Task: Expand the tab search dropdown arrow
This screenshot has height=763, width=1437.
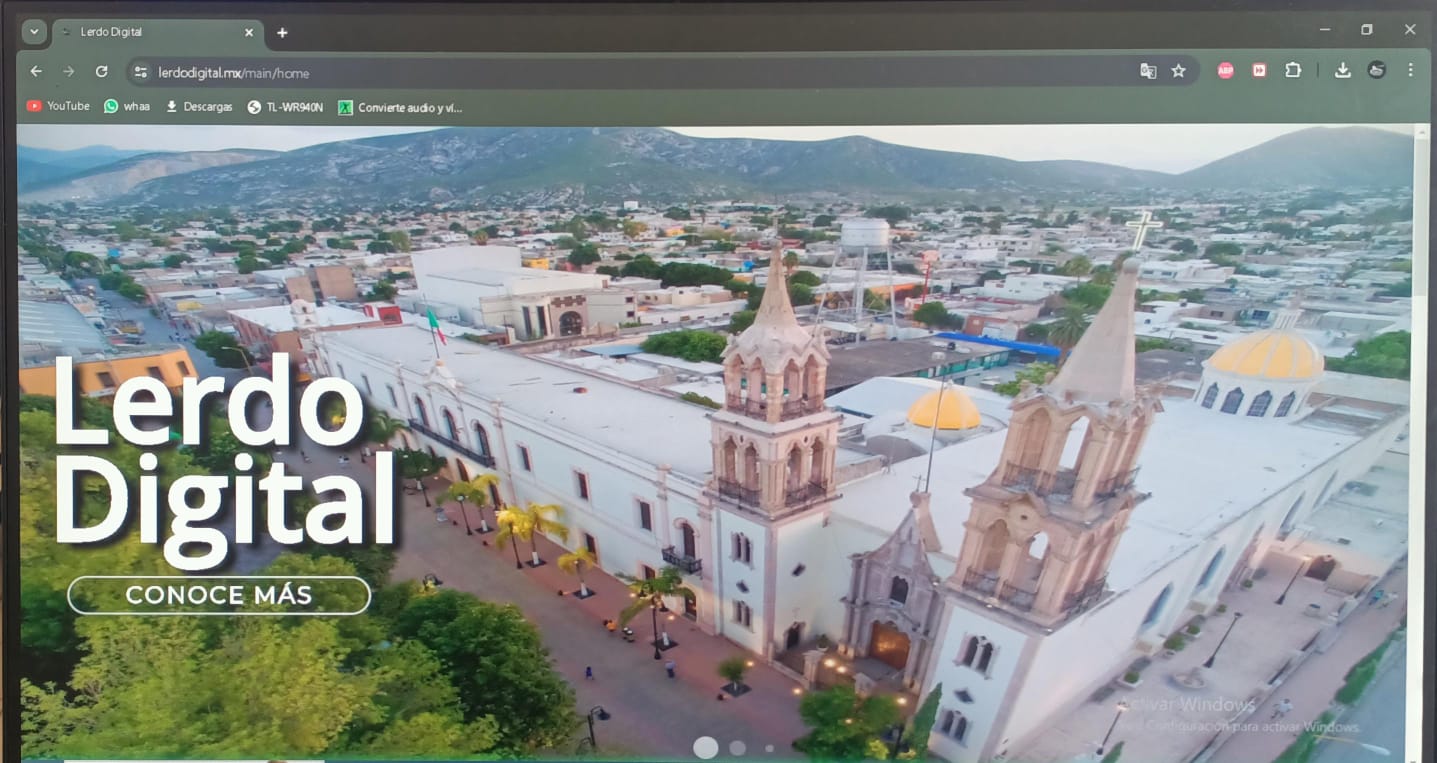Action: [x=34, y=32]
